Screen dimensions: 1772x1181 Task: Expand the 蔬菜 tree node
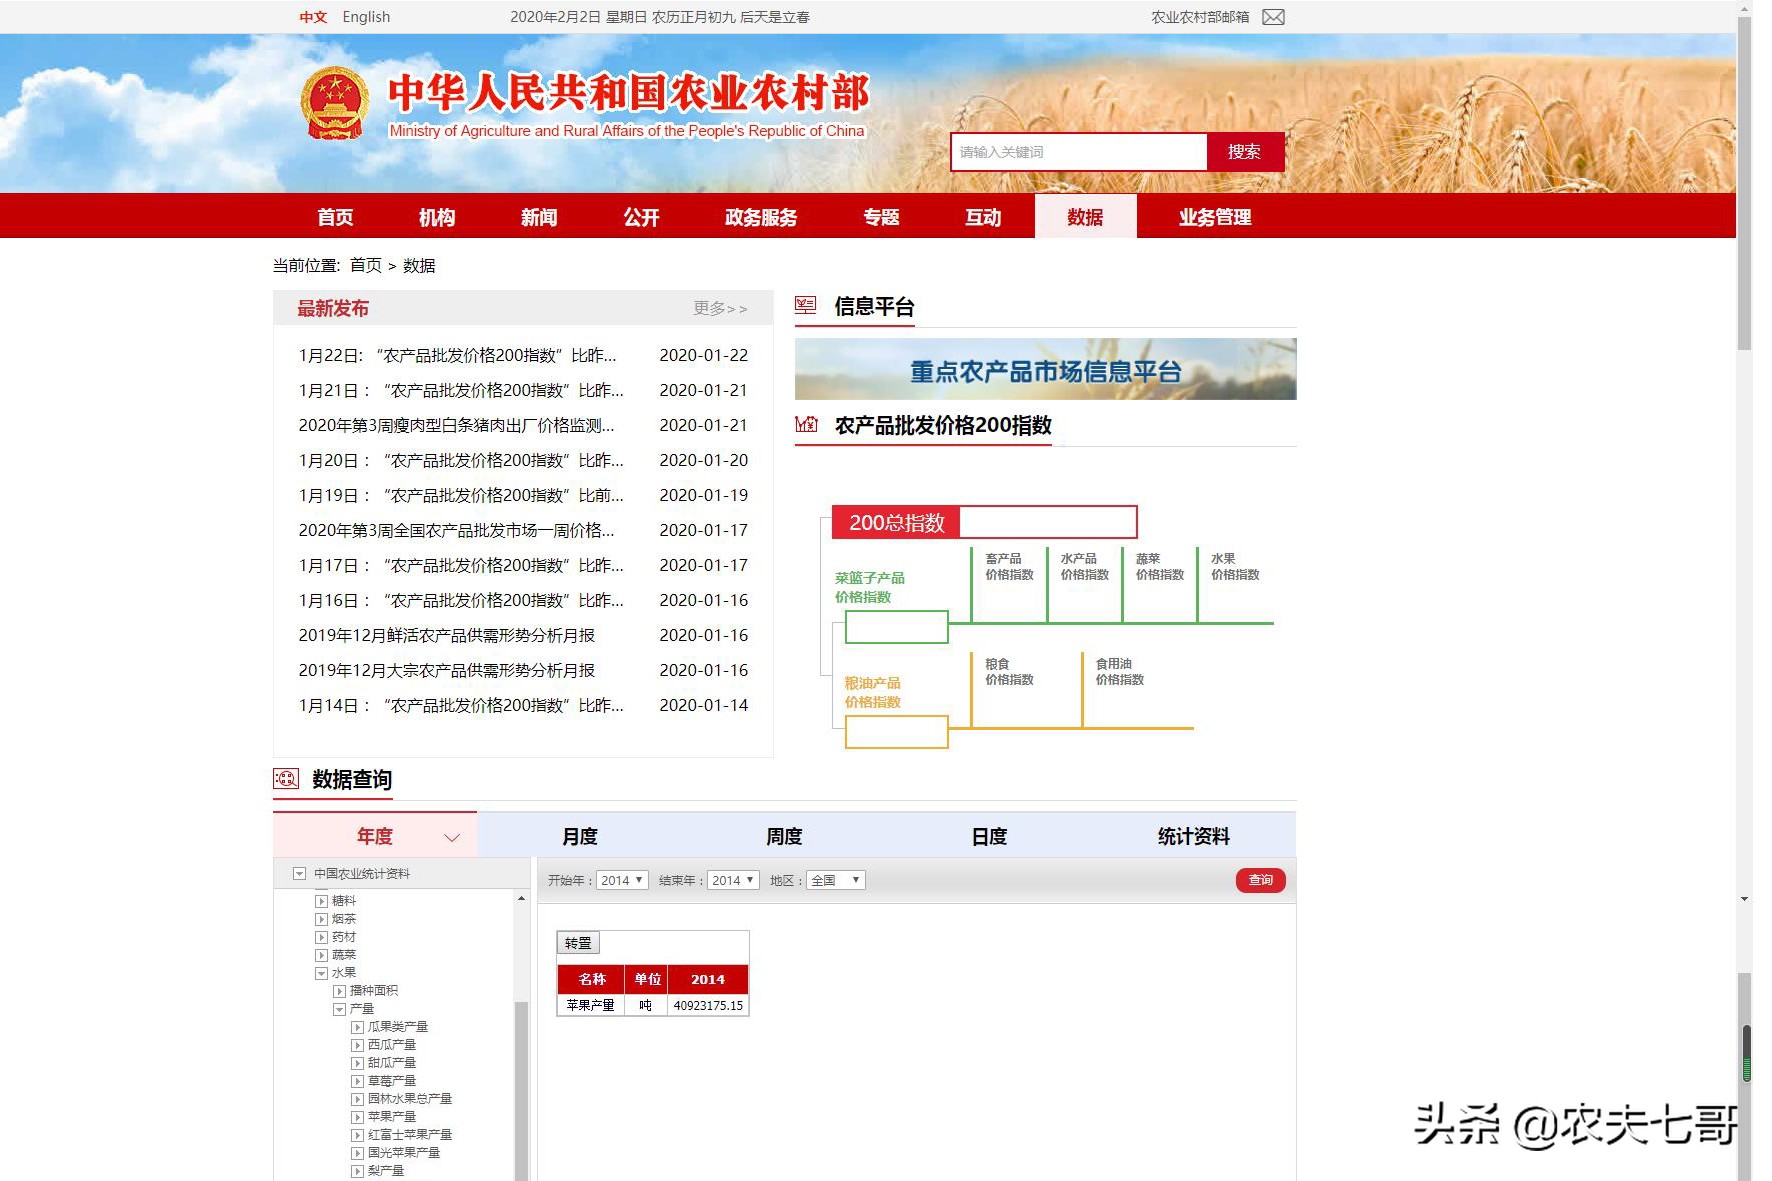[320, 954]
